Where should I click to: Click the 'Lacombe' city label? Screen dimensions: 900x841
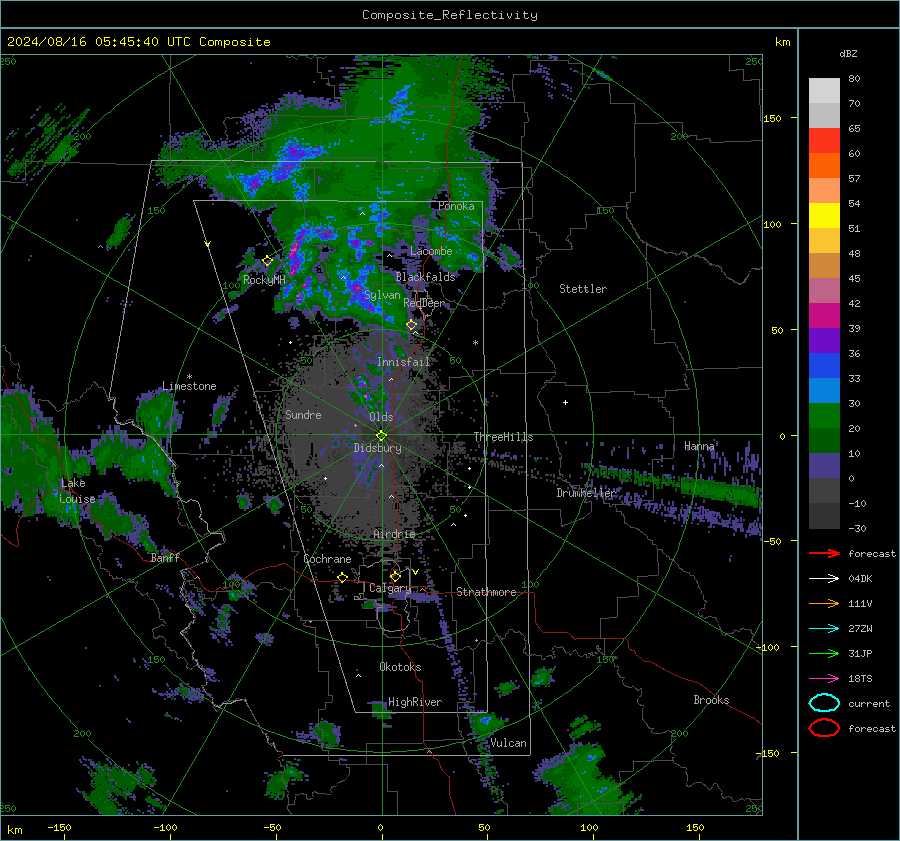point(431,251)
